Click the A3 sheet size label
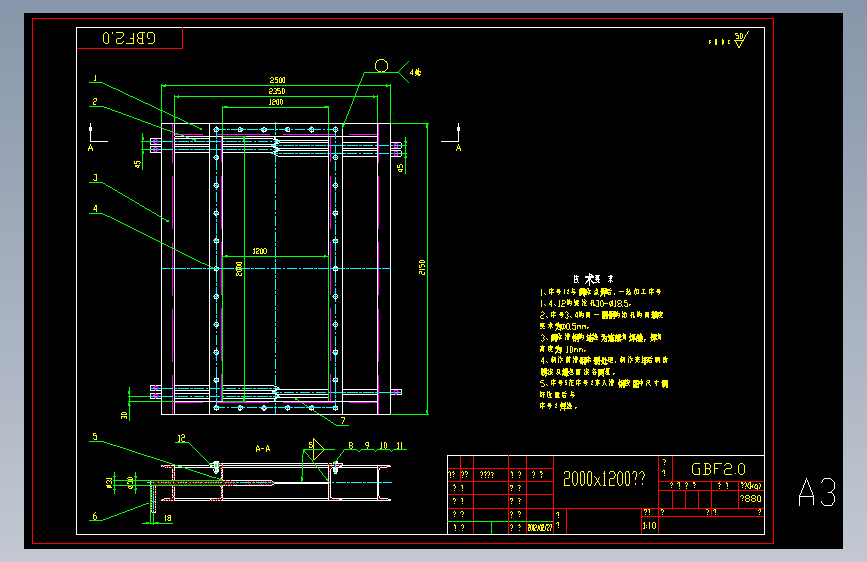Image resolution: width=867 pixels, height=562 pixels. pos(817,492)
